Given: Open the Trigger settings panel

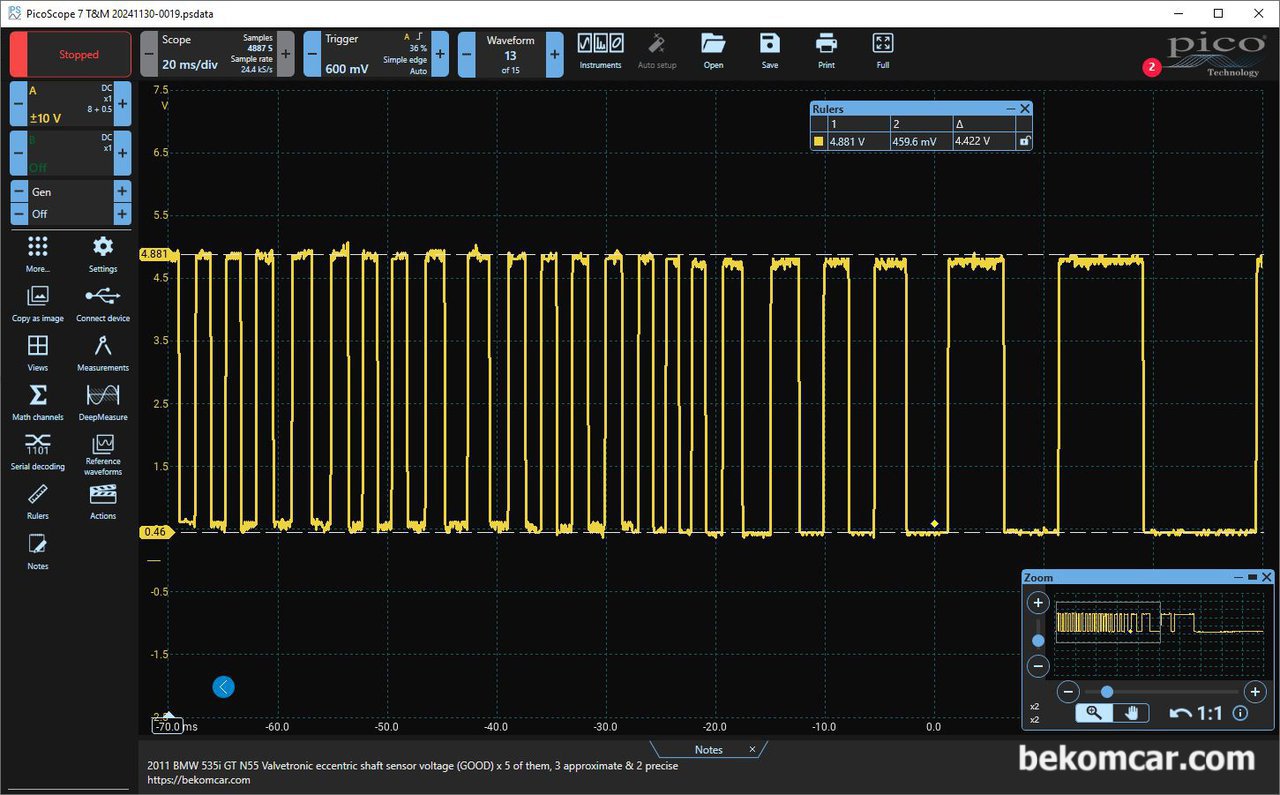Looking at the screenshot, I should [x=370, y=54].
